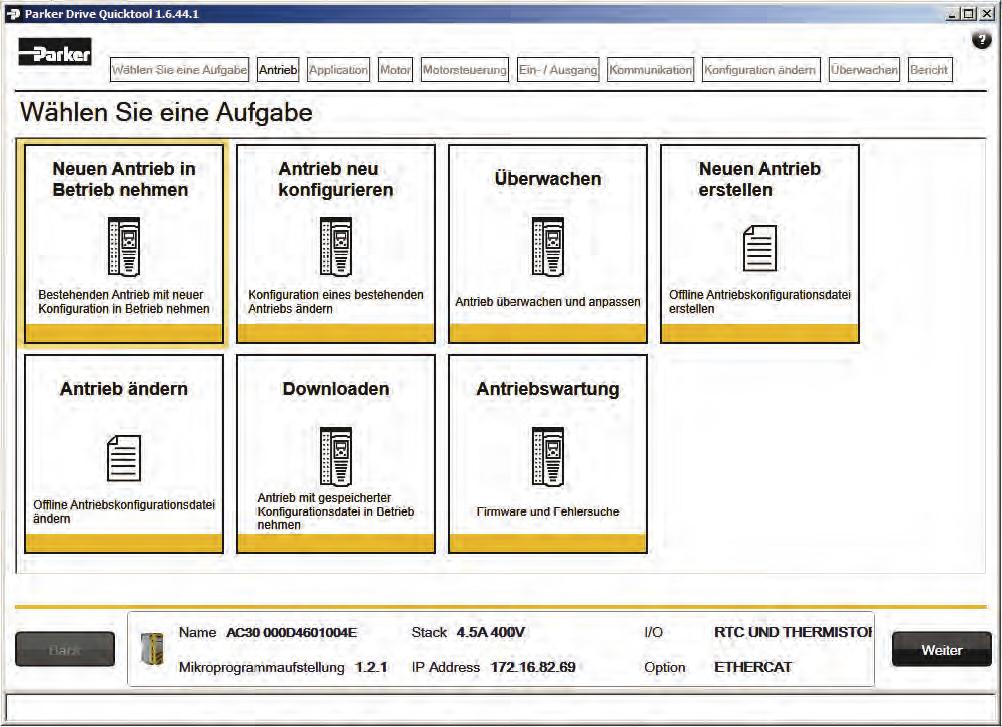The width and height of the screenshot is (1002, 727).
Task: Click the Weiter button
Action: [x=942, y=650]
